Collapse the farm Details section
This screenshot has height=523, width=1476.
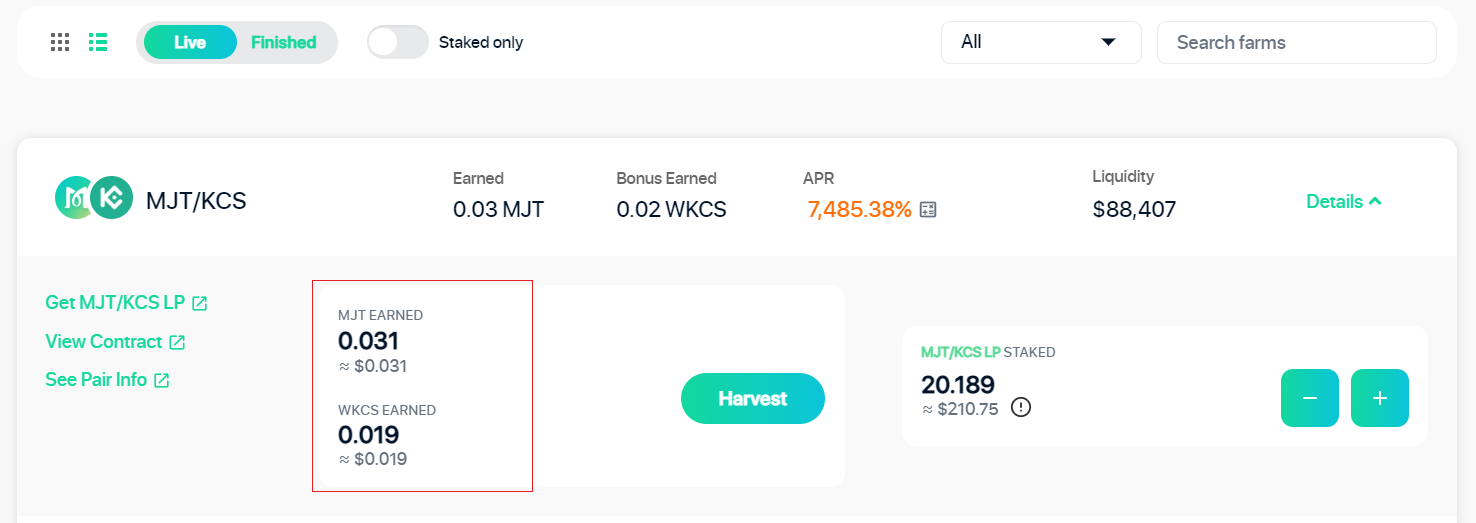(x=1344, y=201)
